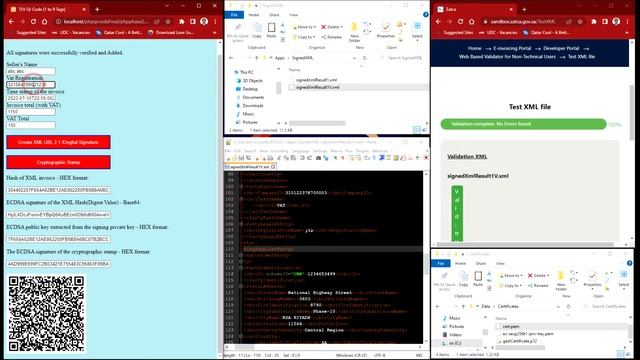This screenshot has width=640, height=360.
Task: Open a new tab in the left browser
Action: click(x=97, y=9)
